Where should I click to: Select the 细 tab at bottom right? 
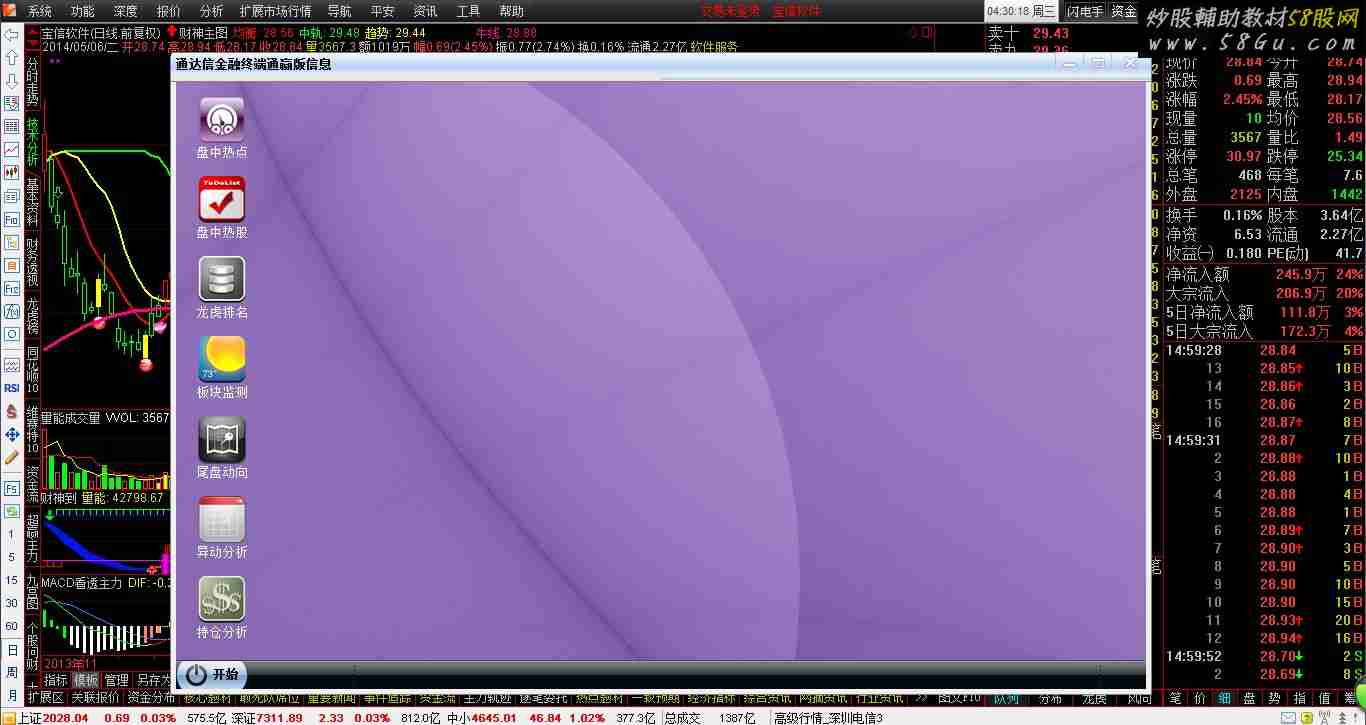tap(1224, 698)
